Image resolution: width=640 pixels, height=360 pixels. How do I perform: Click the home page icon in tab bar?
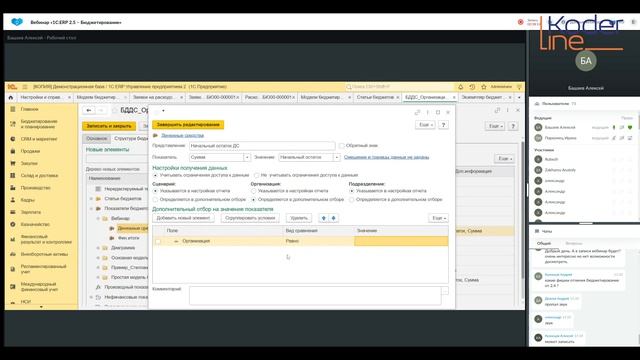point(11,98)
